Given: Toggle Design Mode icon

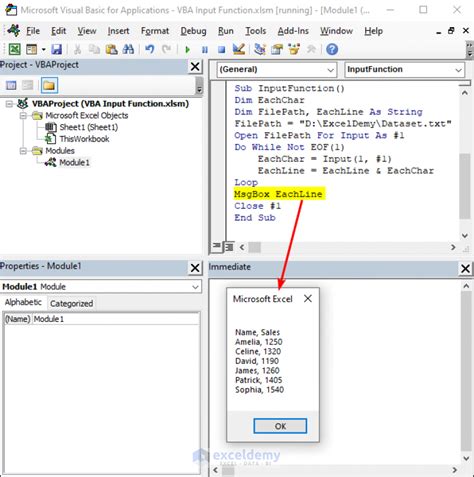Looking at the screenshot, I should point(239,49).
